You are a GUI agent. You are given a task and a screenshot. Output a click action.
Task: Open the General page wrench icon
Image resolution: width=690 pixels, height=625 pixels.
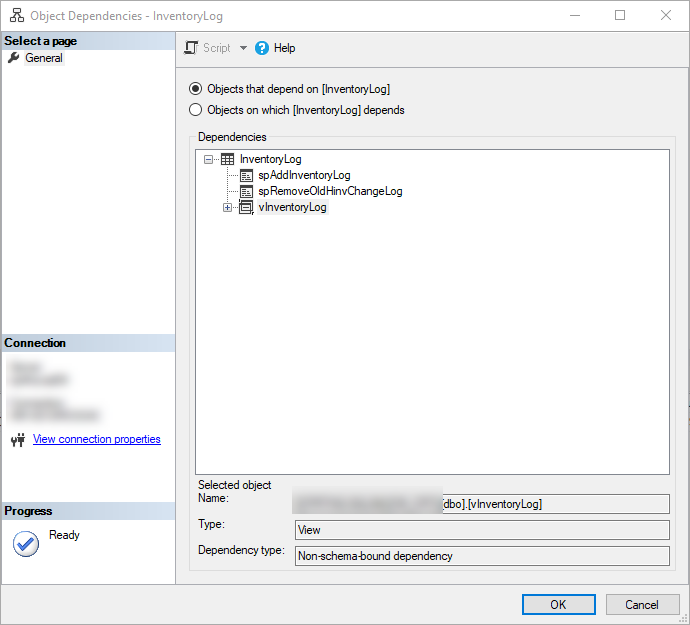point(14,58)
